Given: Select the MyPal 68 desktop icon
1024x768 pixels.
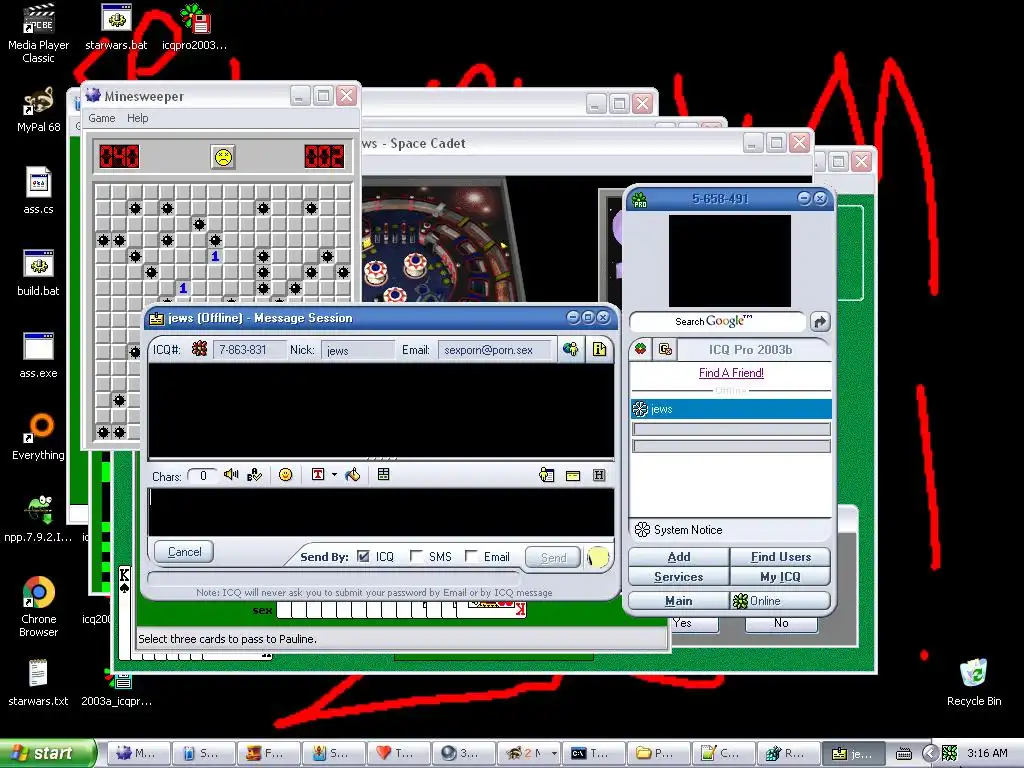Looking at the screenshot, I should [39, 111].
